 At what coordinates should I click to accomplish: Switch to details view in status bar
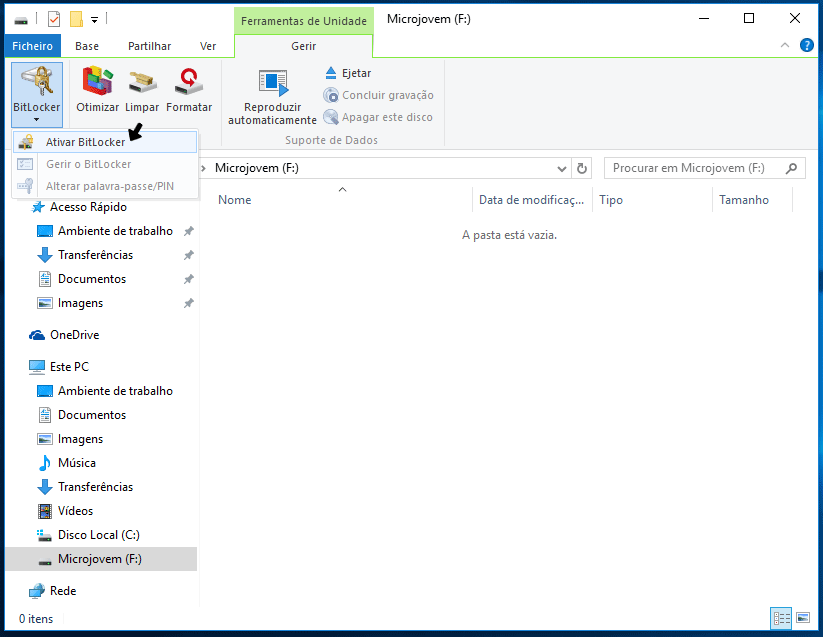781,618
